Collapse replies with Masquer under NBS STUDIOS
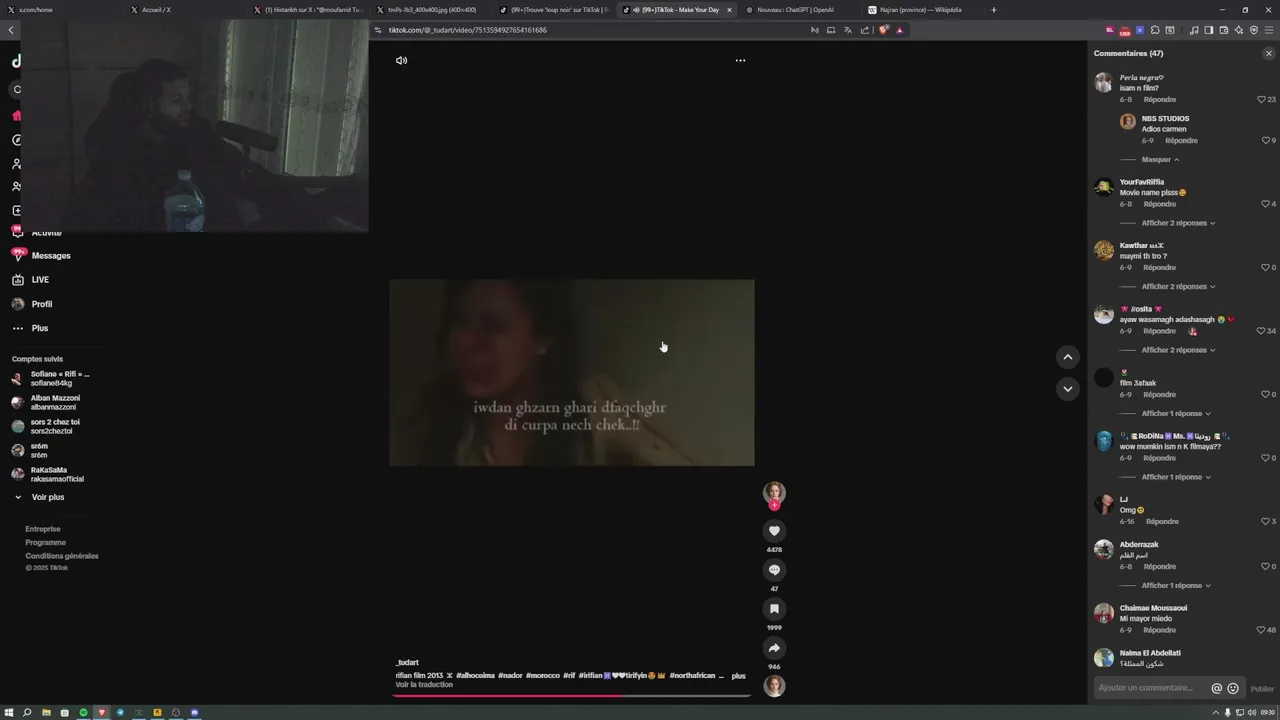1280x720 pixels. pyautogui.click(x=1160, y=160)
